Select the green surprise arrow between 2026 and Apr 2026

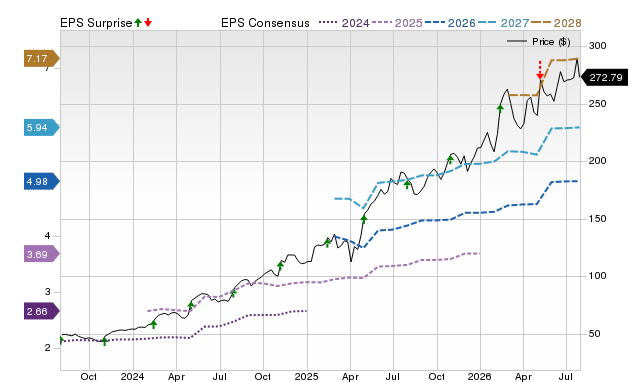(500, 108)
